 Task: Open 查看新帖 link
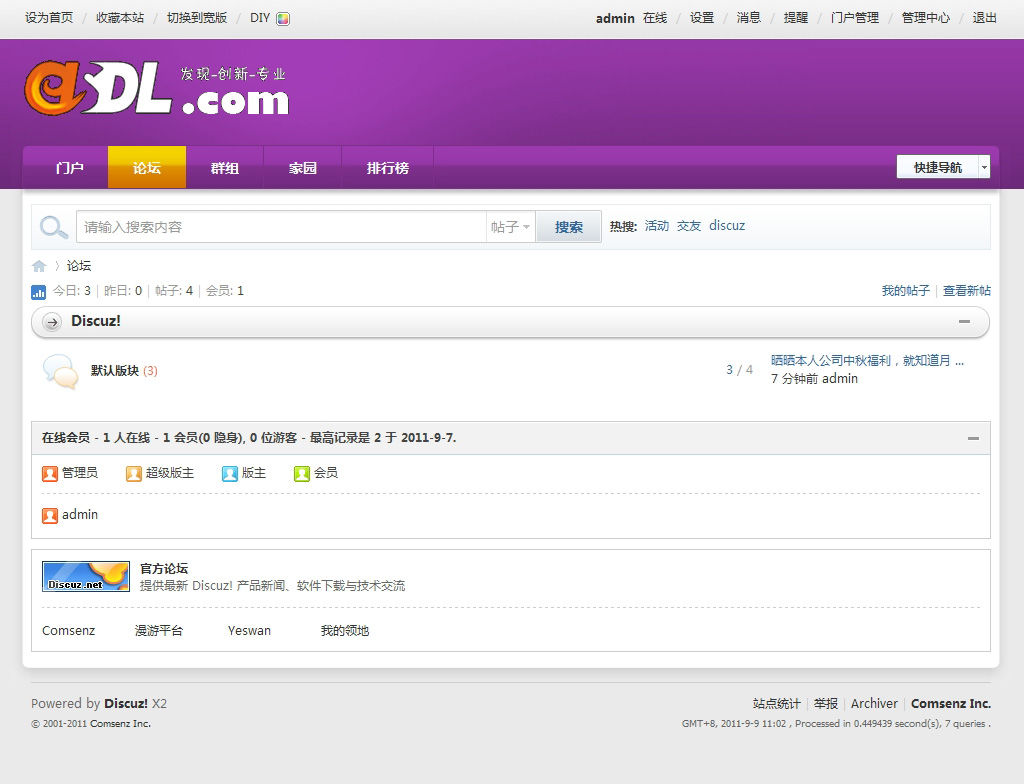pos(967,291)
